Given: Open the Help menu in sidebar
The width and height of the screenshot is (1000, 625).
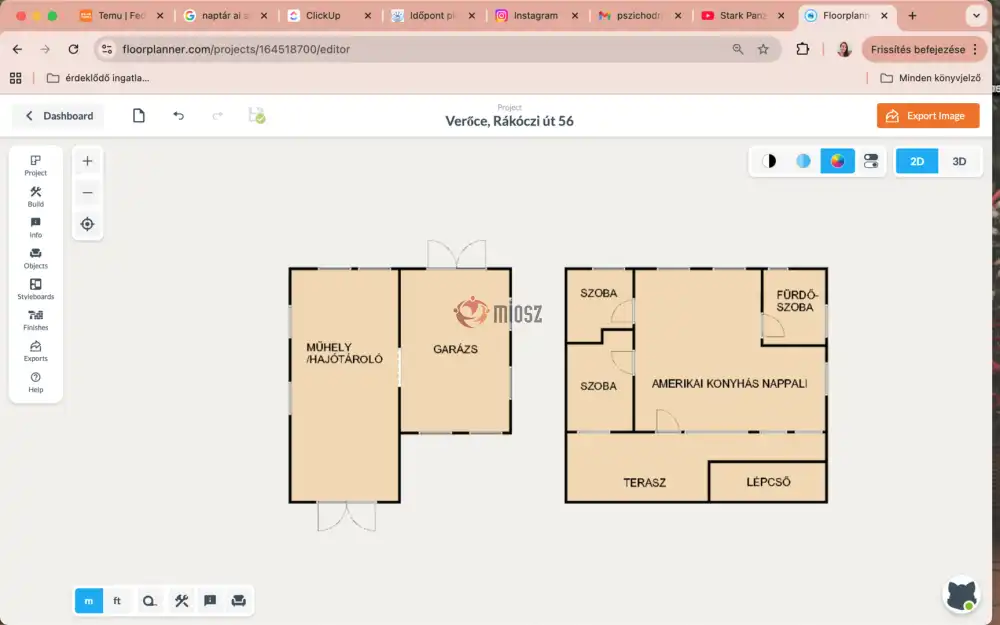Looking at the screenshot, I should [x=36, y=382].
